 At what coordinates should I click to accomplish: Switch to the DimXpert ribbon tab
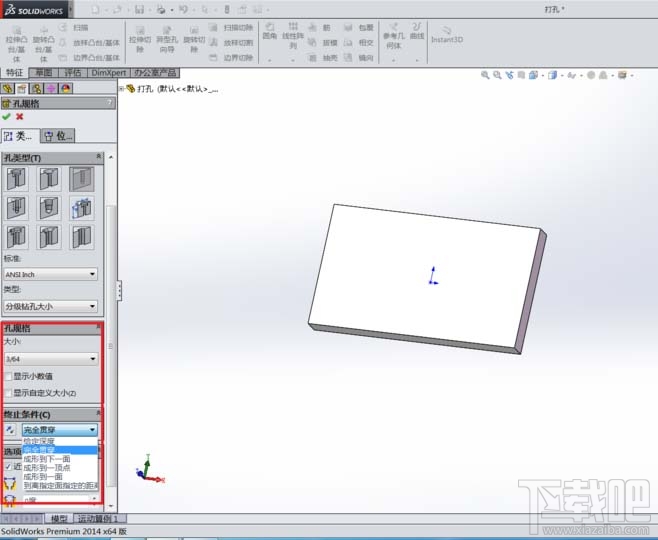click(109, 73)
